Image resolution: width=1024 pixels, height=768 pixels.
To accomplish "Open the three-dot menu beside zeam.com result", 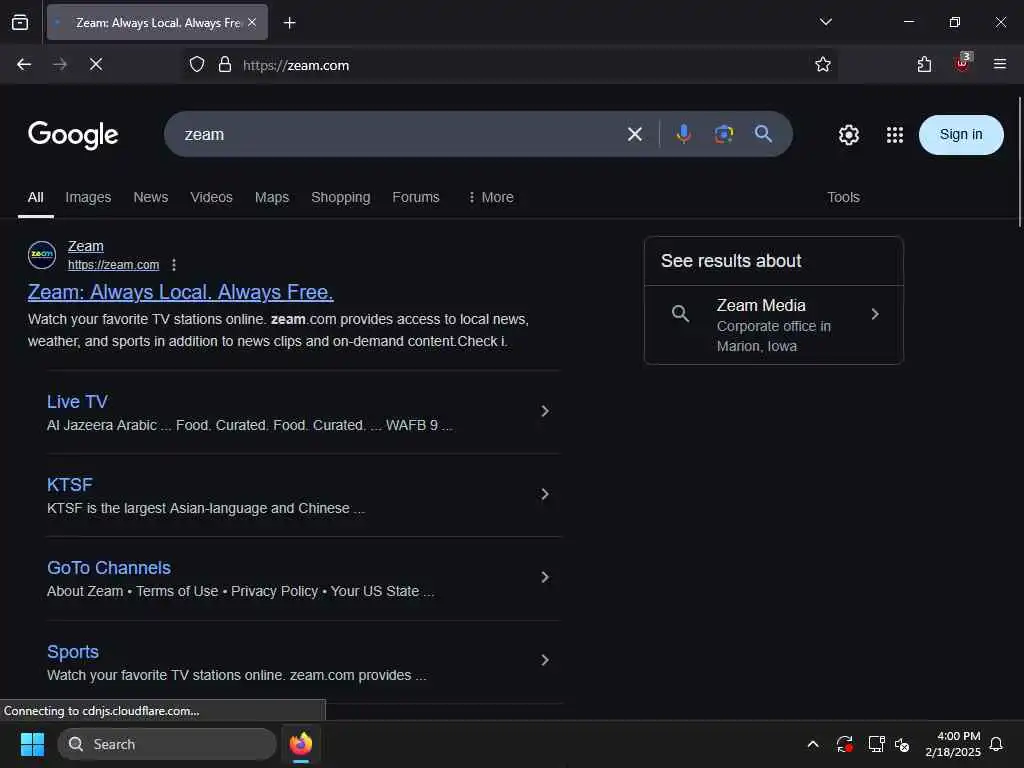I will (174, 264).
